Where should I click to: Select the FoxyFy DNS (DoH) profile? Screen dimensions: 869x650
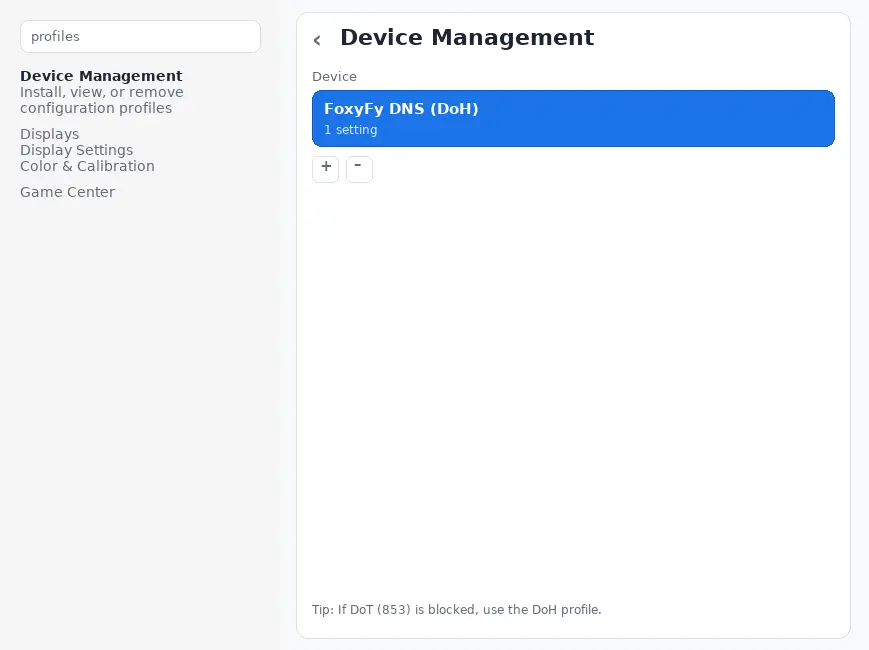click(x=573, y=118)
